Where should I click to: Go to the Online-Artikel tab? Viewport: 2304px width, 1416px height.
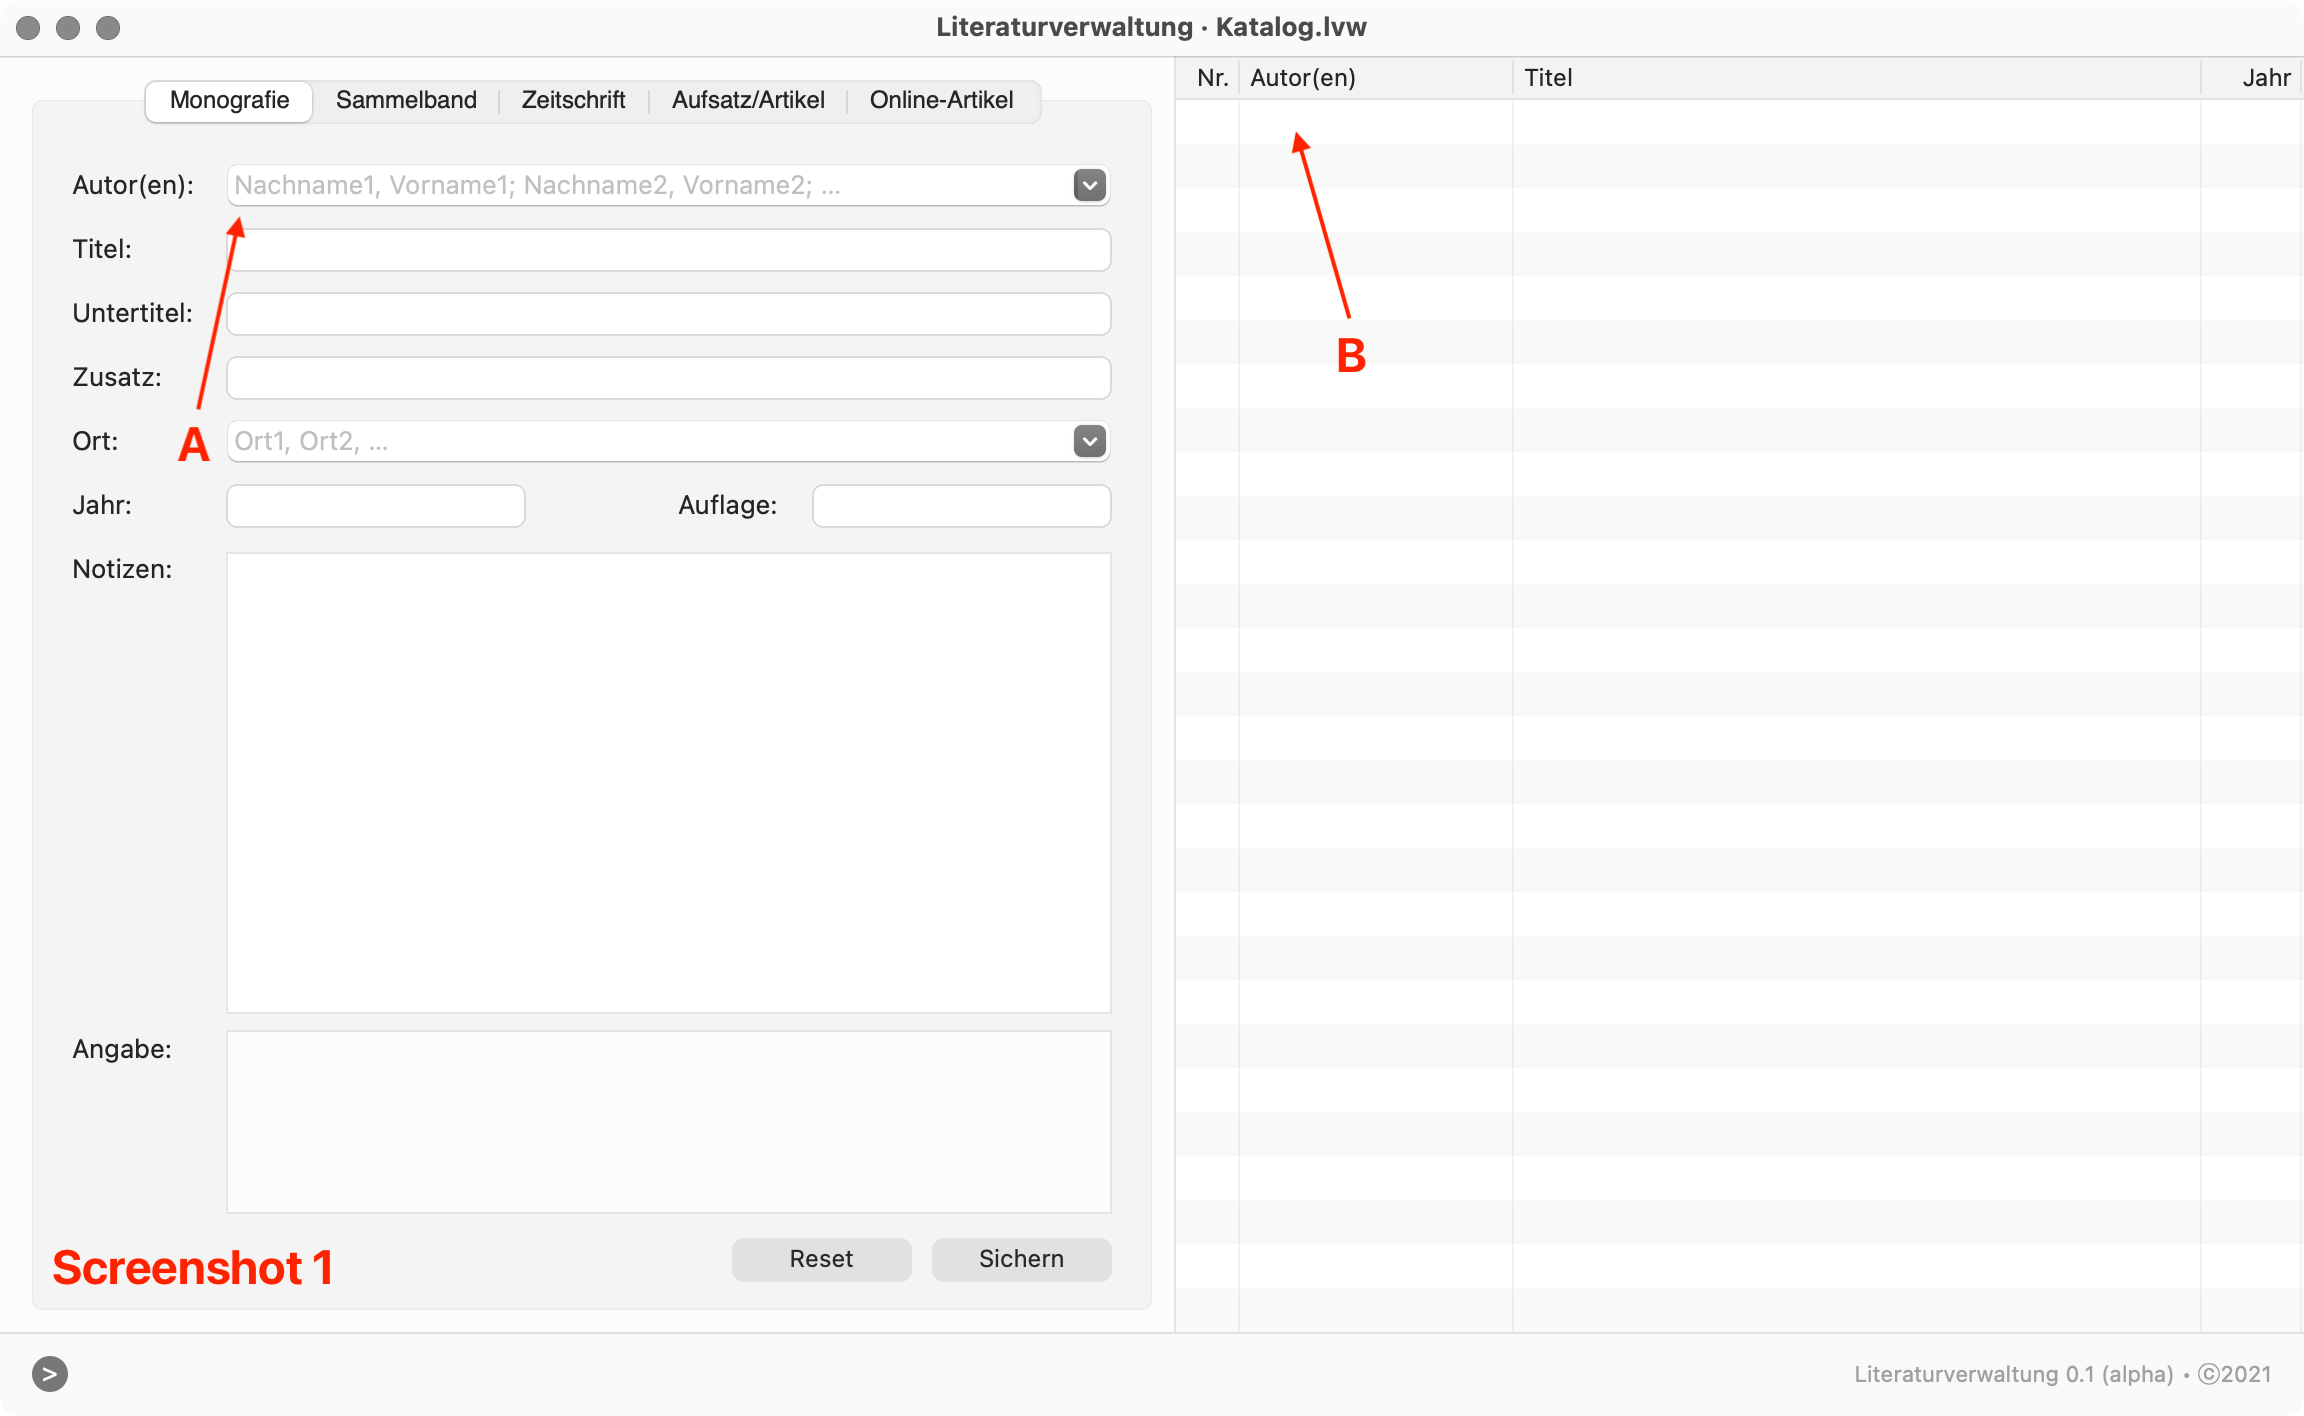click(941, 100)
